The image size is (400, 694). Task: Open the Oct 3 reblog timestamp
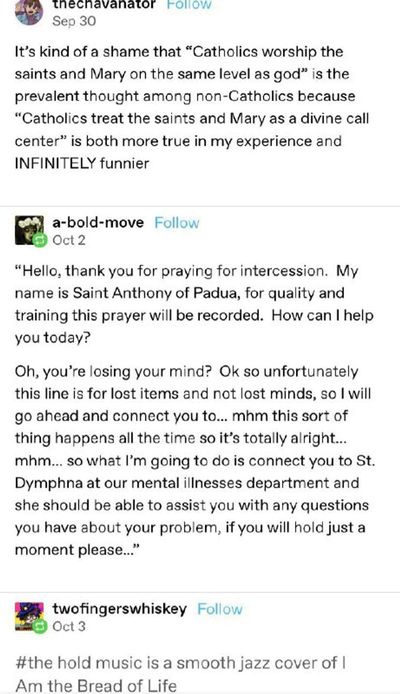[69, 626]
